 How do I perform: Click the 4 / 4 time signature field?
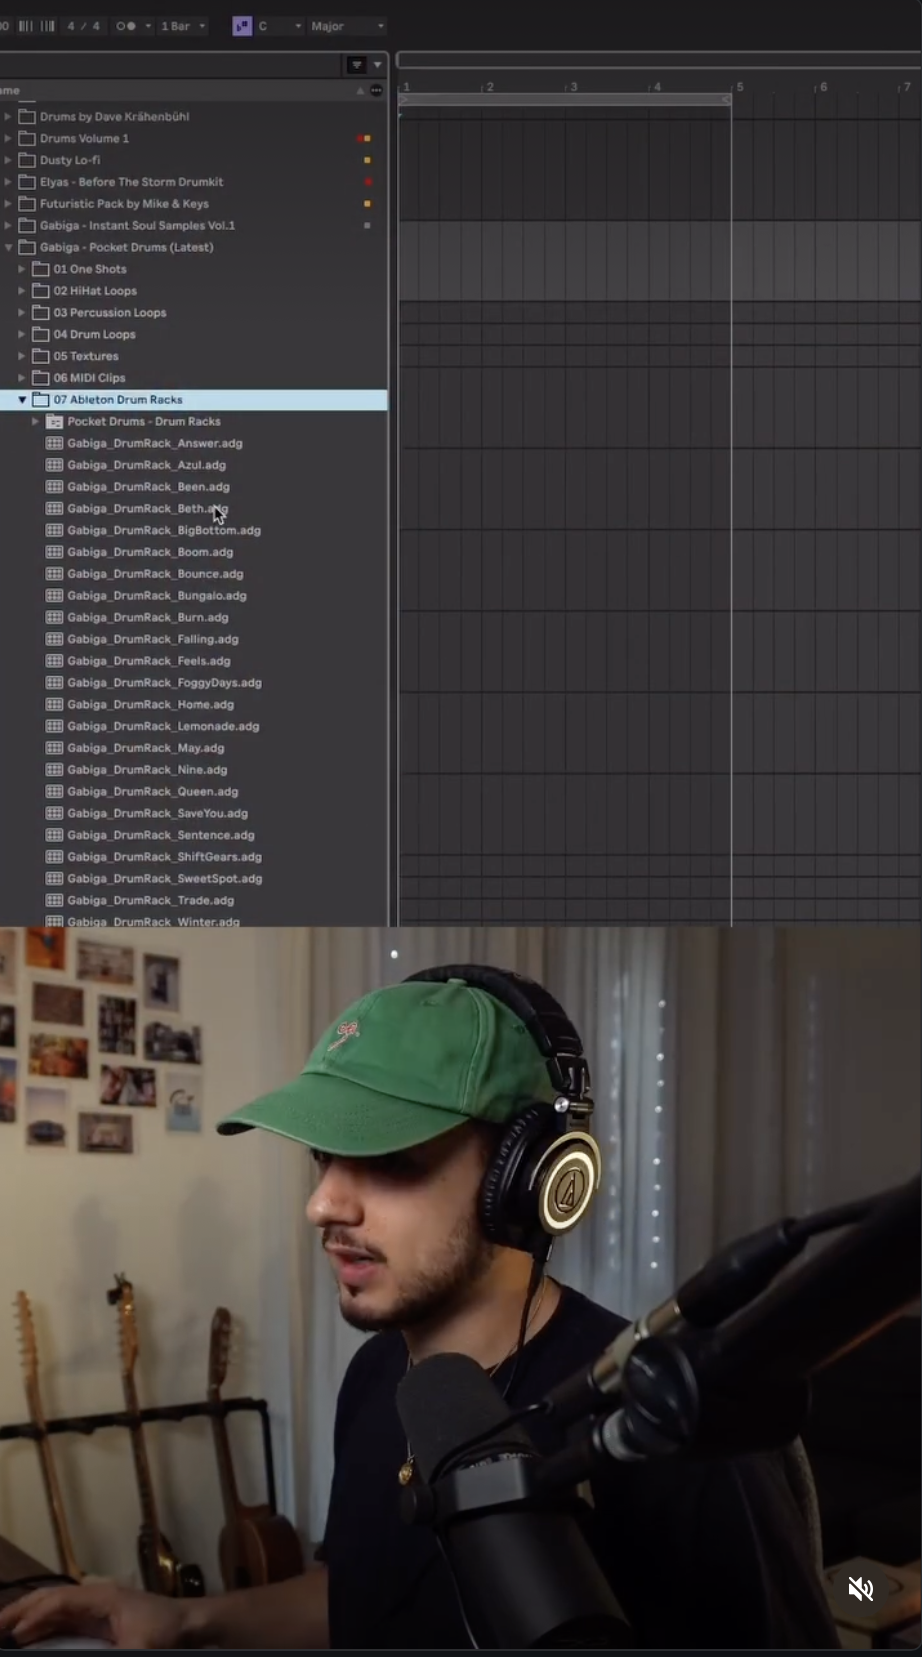pyautogui.click(x=84, y=26)
